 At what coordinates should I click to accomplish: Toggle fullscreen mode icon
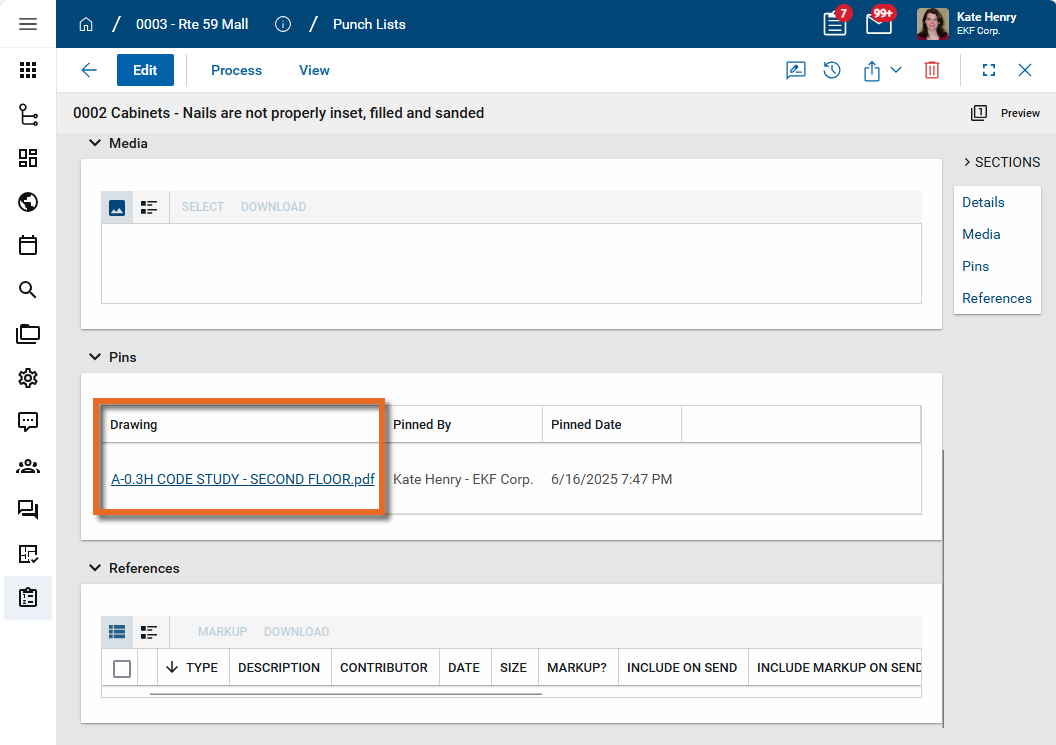click(988, 70)
